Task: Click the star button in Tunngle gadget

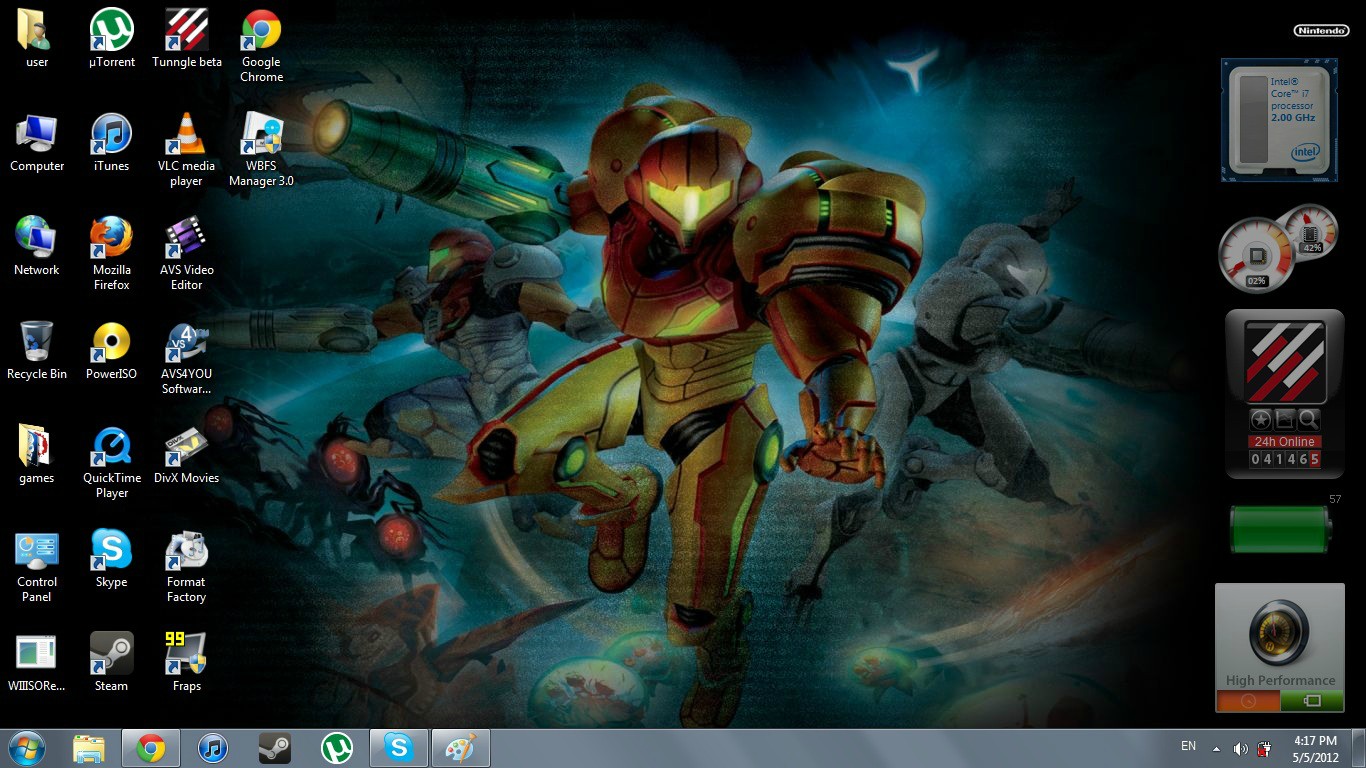Action: coord(1260,420)
